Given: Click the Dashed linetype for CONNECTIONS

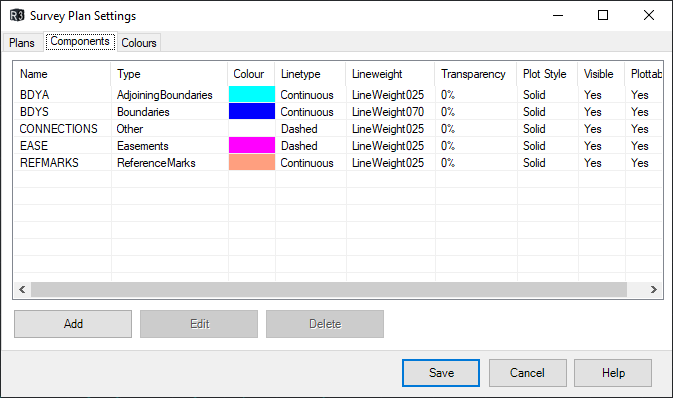Looking at the screenshot, I should 299,129.
